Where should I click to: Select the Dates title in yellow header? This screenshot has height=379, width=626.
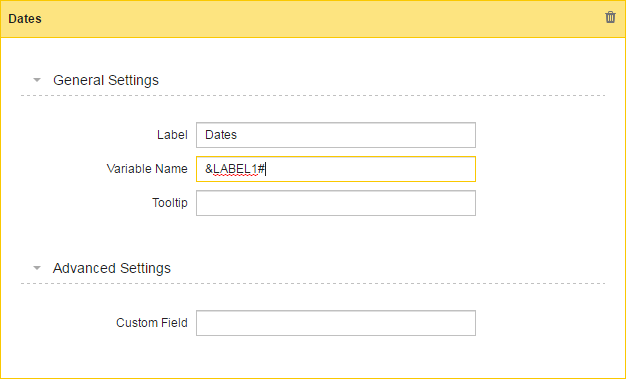tap(25, 19)
